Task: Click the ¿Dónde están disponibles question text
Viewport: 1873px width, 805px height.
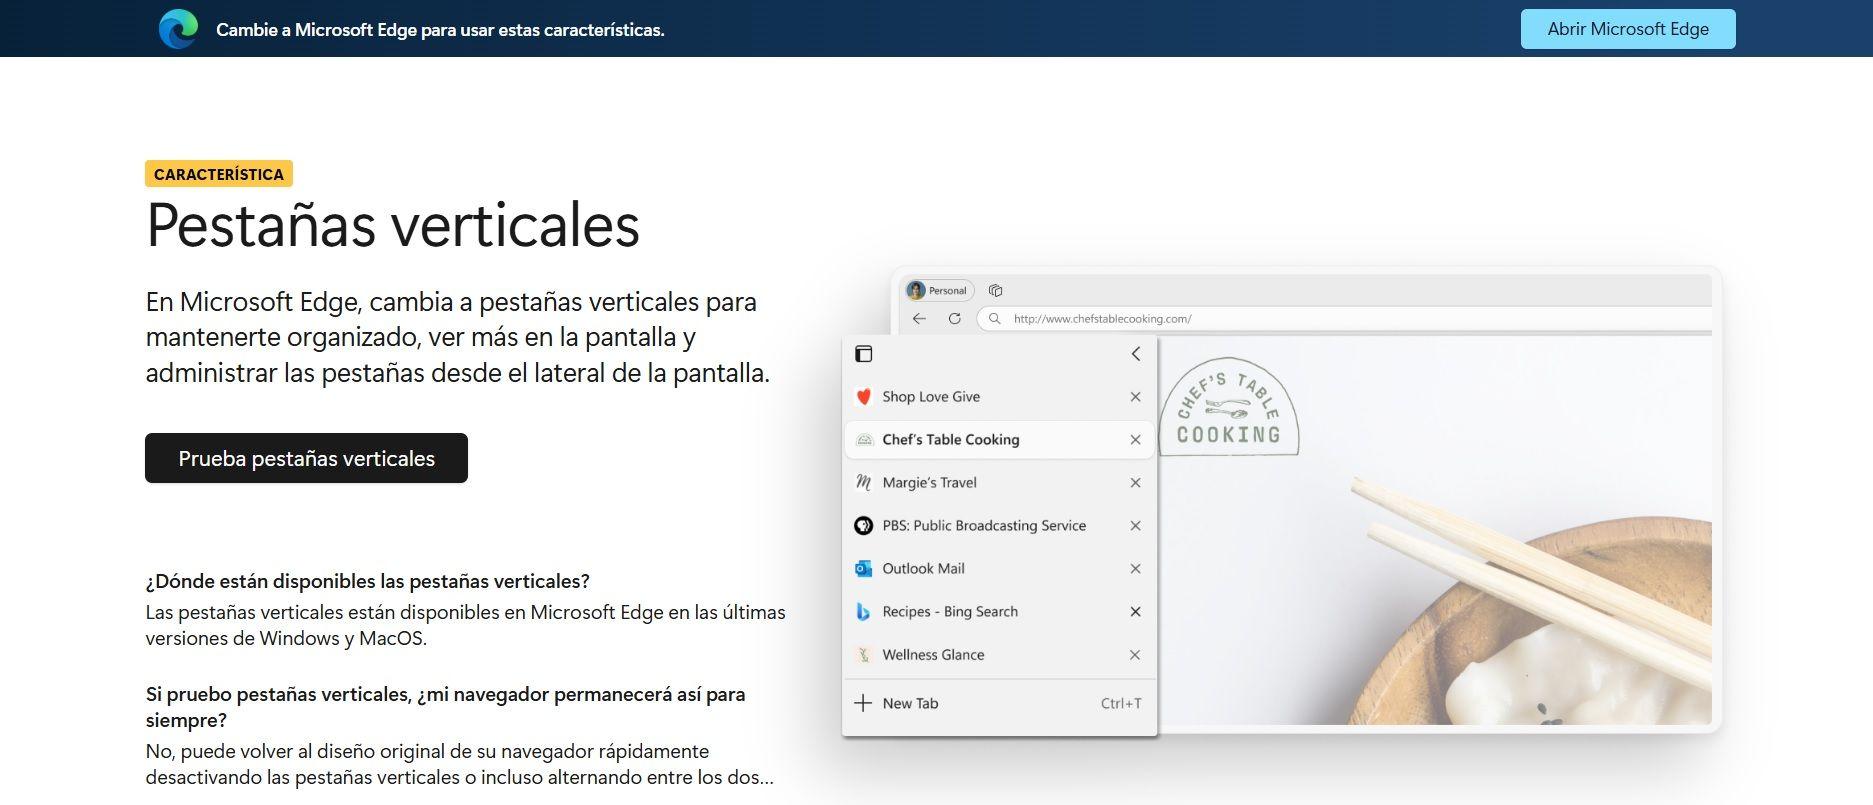Action: (368, 581)
